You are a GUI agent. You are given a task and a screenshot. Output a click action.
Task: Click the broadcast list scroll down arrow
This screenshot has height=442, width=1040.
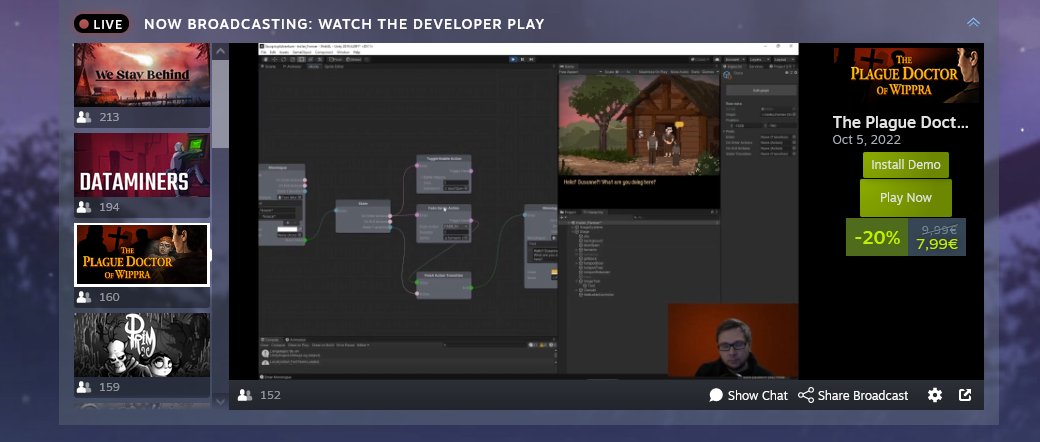coord(221,402)
